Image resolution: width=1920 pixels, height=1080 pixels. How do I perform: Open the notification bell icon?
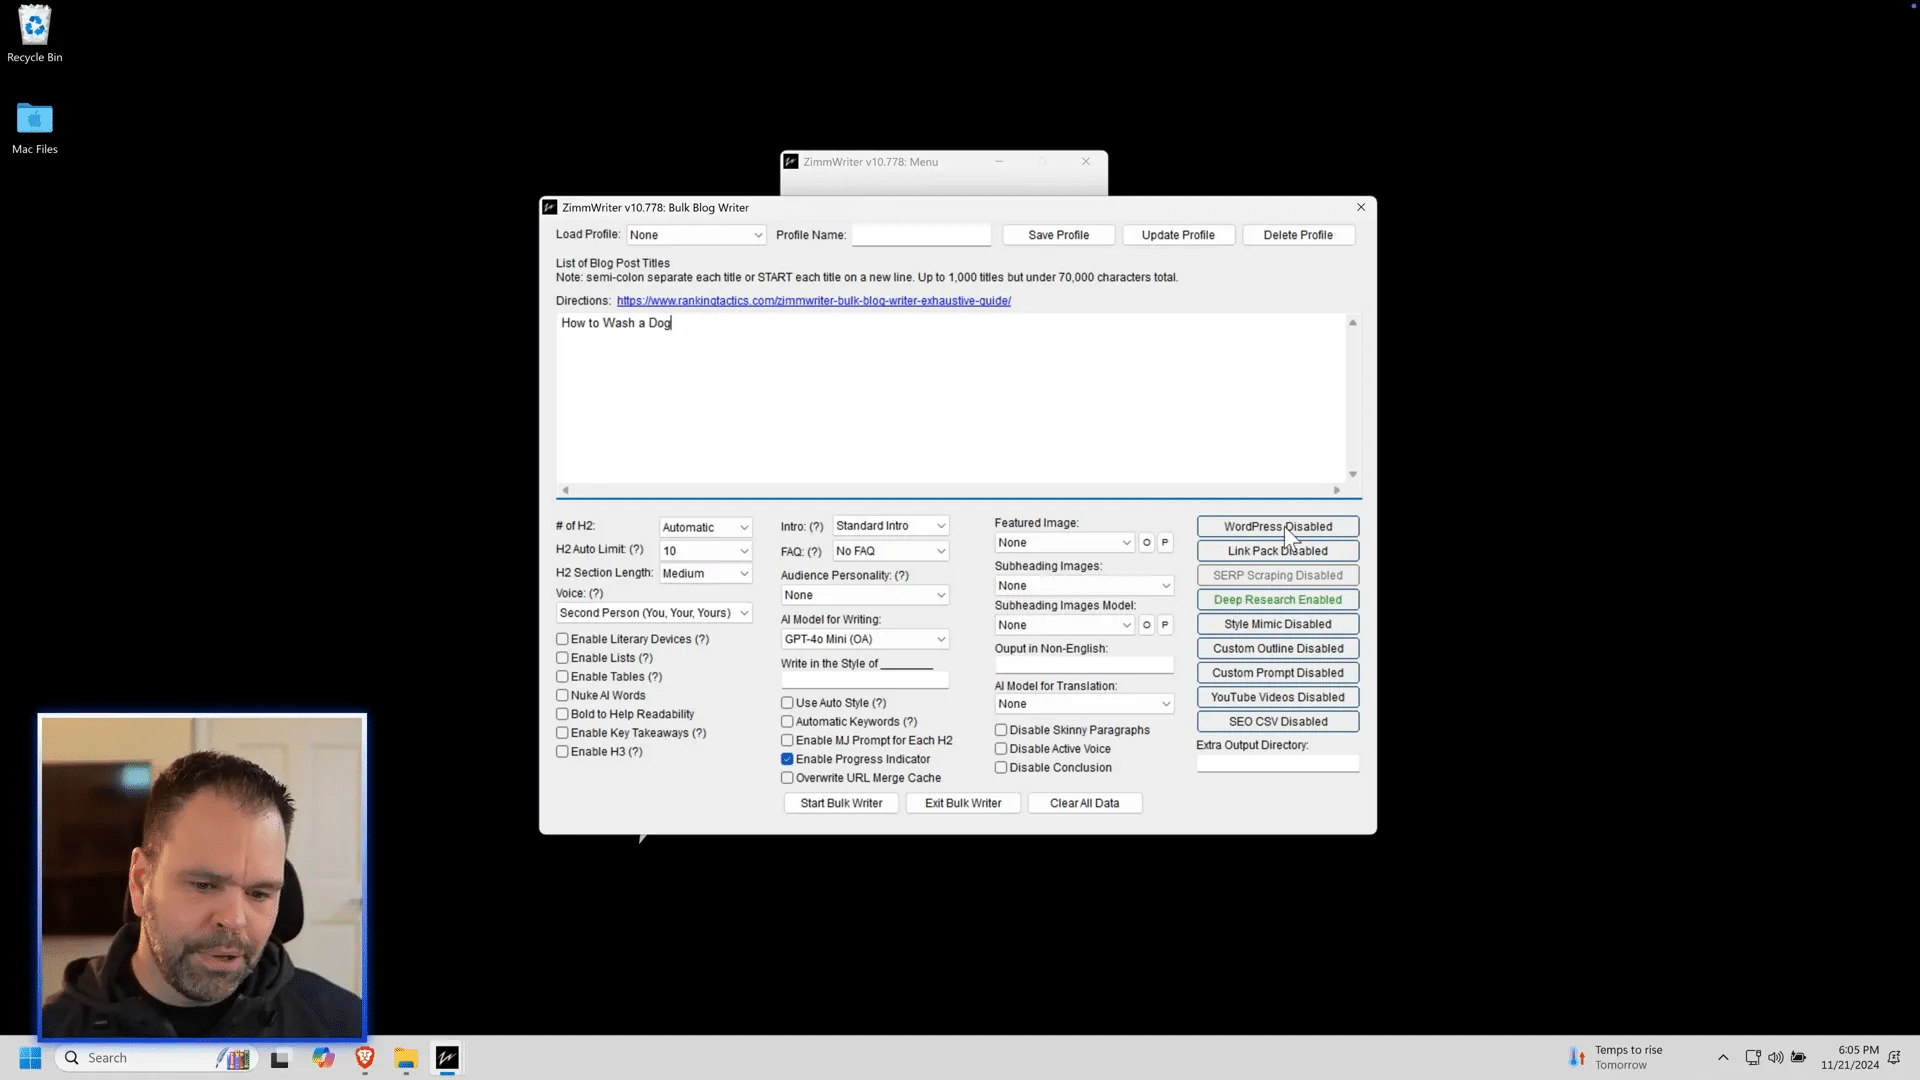coord(1894,1058)
